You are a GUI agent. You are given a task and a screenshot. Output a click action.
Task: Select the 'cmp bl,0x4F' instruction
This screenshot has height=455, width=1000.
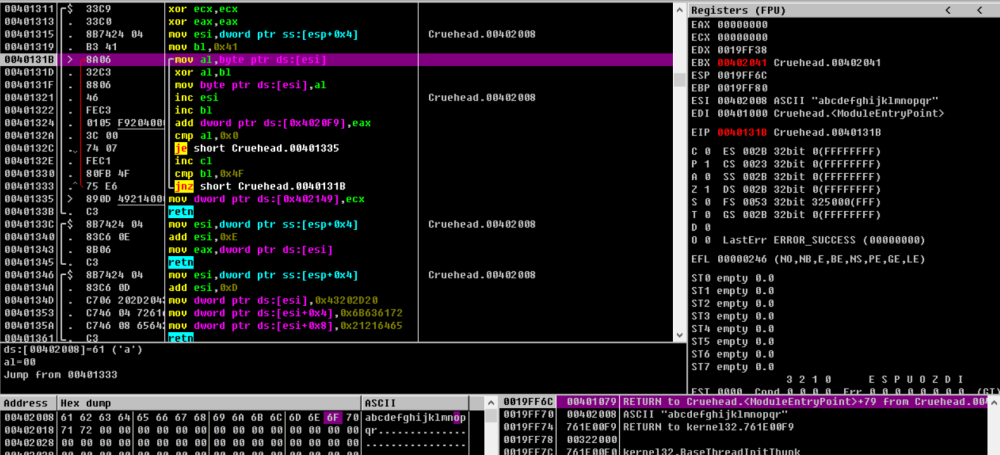(337, 174)
